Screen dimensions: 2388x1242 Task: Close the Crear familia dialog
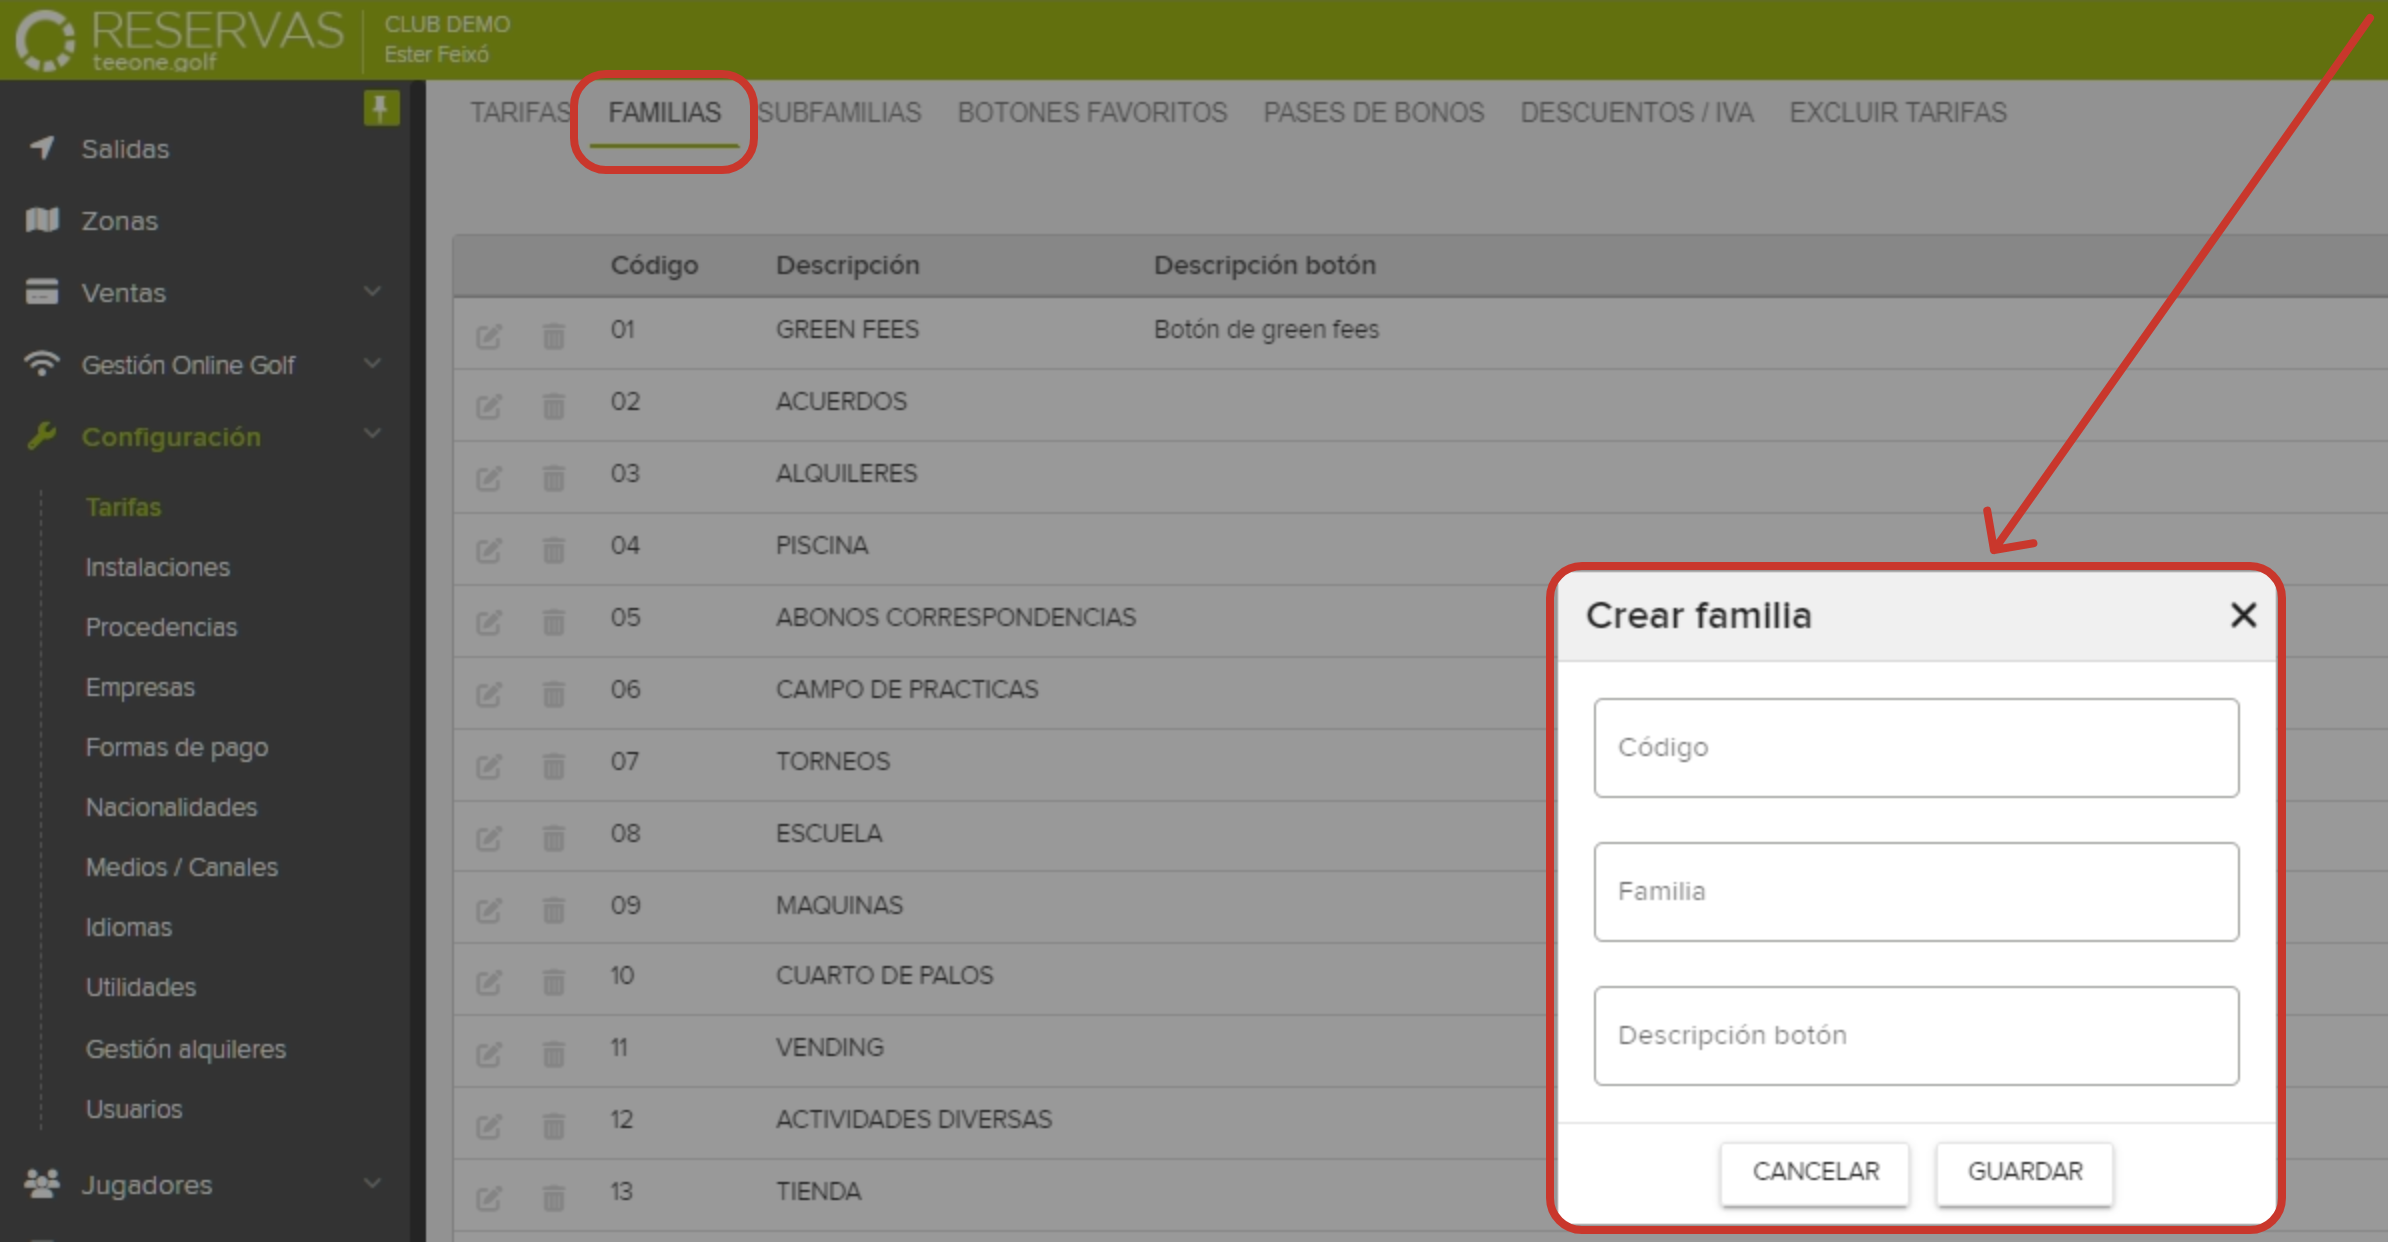(2243, 616)
